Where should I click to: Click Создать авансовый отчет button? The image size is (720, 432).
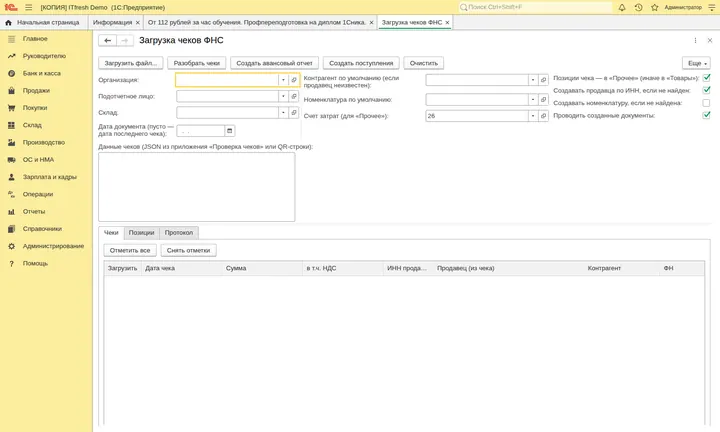(x=274, y=63)
